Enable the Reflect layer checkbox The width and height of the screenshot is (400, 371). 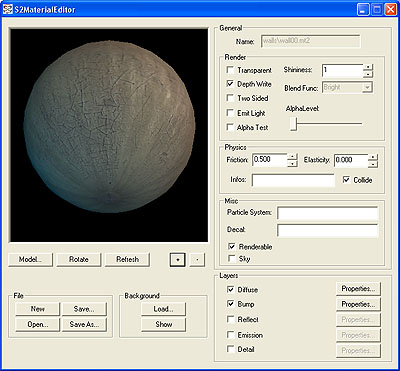(x=230, y=319)
